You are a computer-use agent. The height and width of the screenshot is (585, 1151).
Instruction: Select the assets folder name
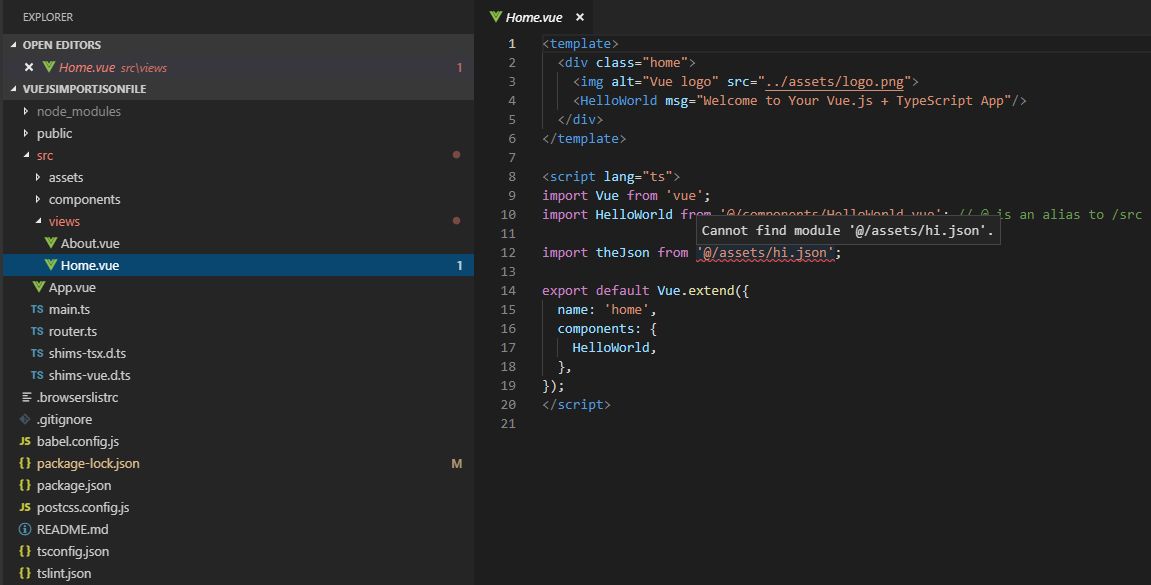pos(66,177)
